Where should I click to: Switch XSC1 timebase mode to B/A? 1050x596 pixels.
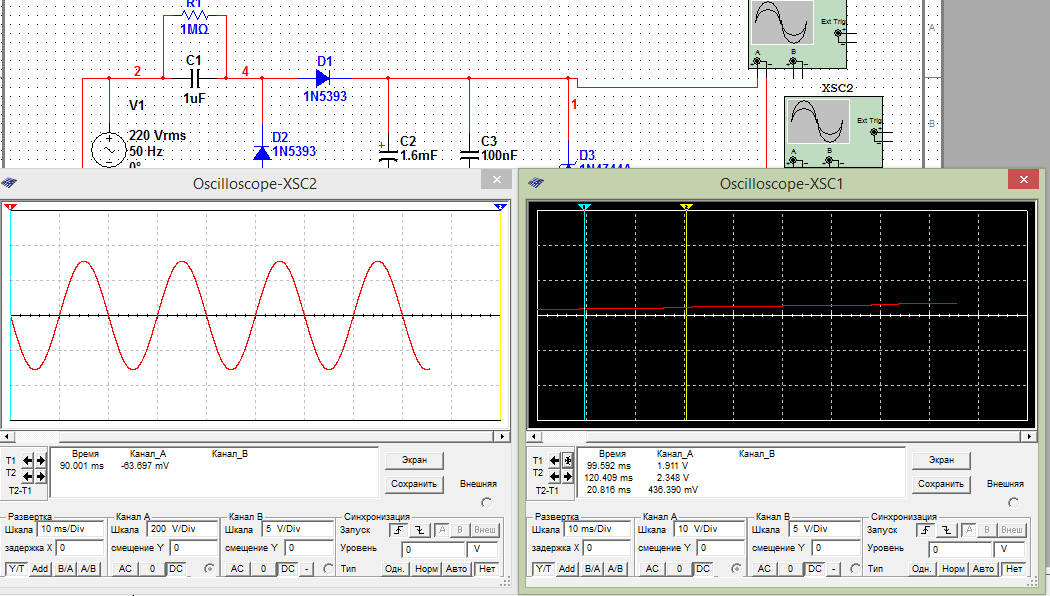(x=593, y=568)
